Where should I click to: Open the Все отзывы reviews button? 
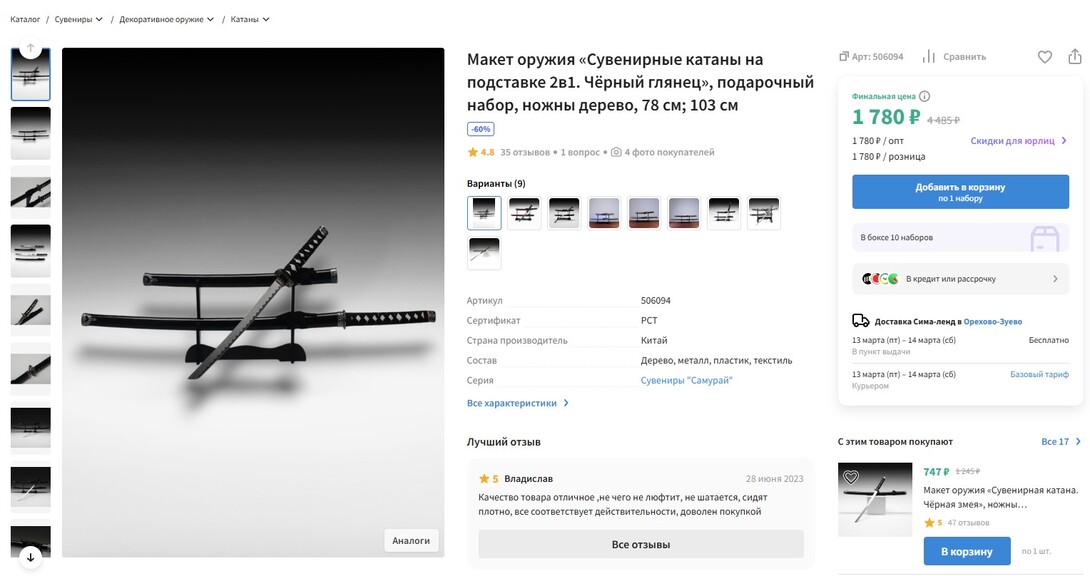[x=641, y=544]
